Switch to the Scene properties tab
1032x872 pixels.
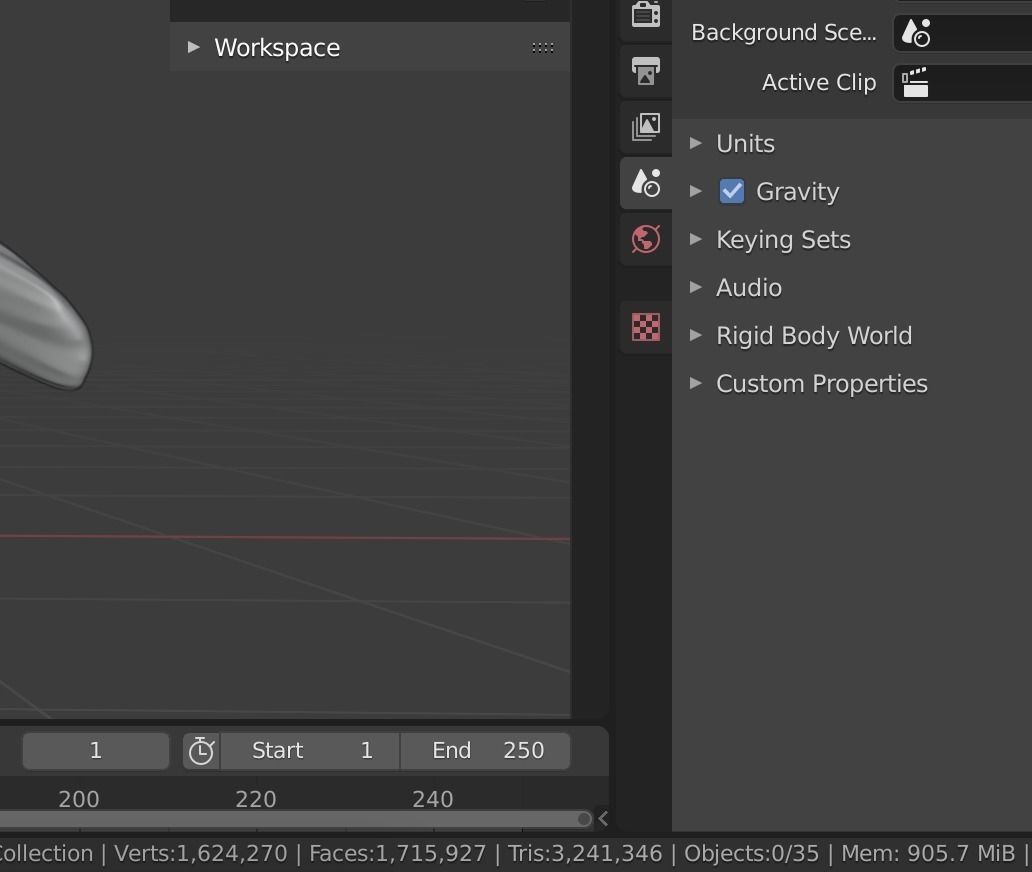click(646, 183)
